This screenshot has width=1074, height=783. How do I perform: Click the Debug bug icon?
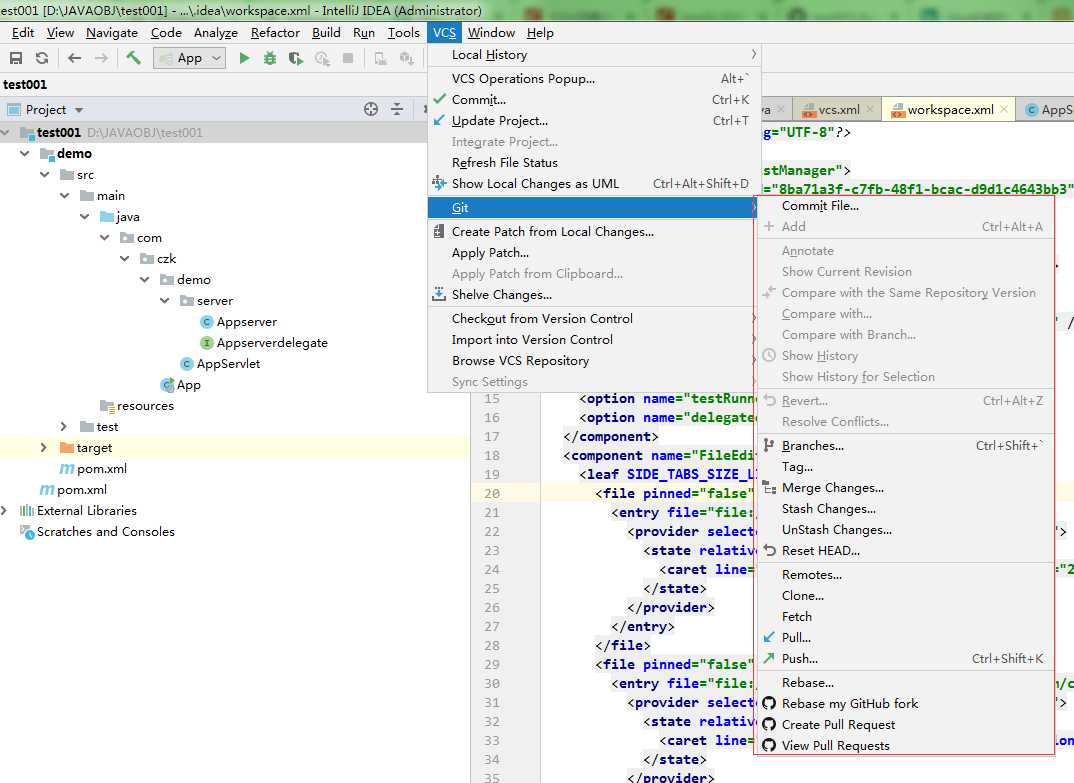coord(270,58)
